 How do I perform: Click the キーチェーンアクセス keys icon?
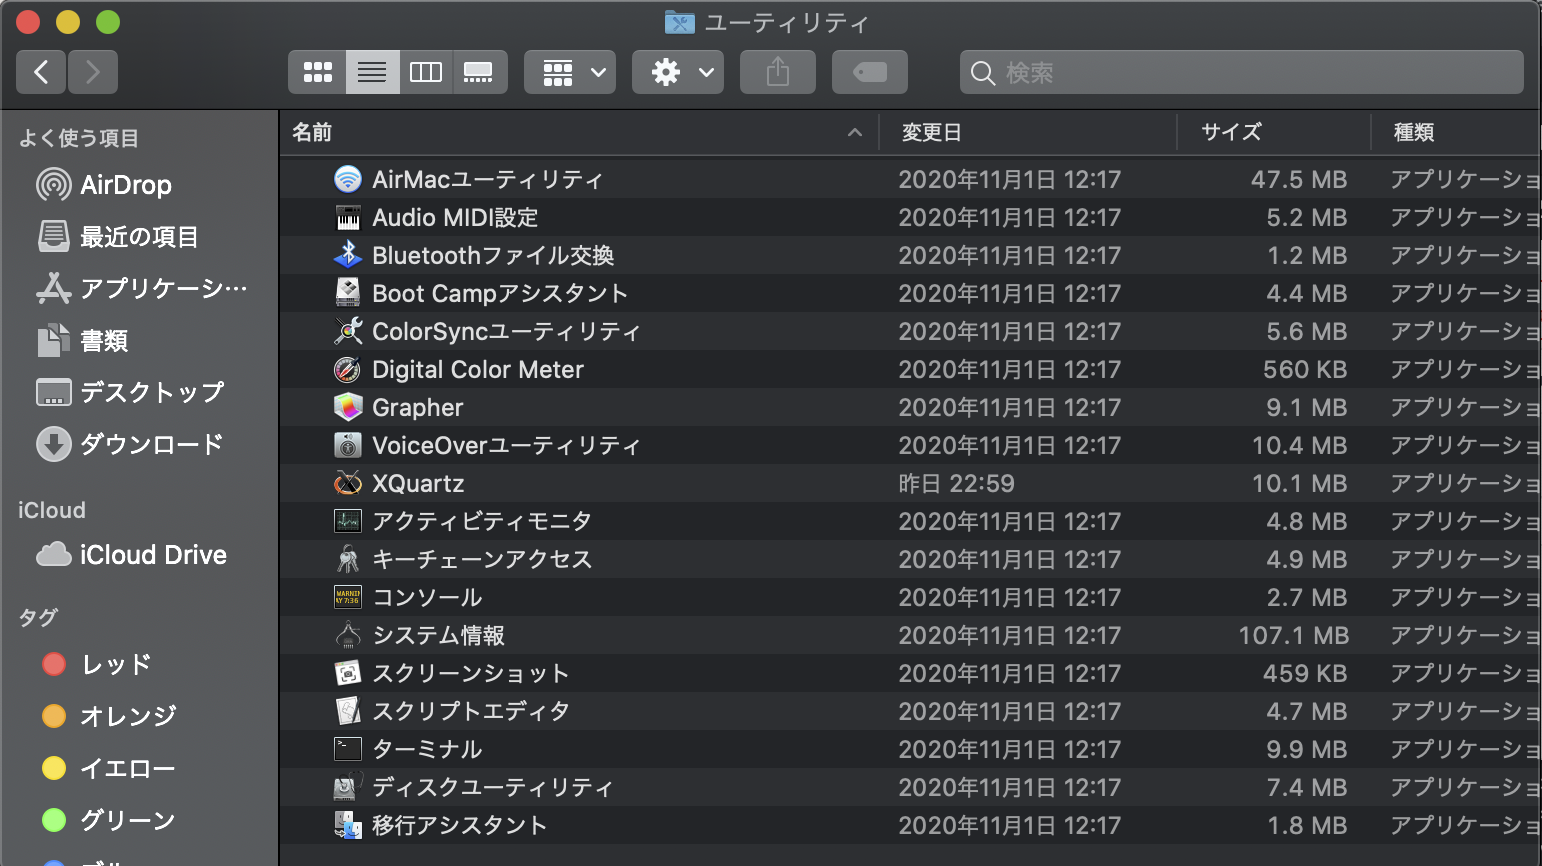point(347,559)
